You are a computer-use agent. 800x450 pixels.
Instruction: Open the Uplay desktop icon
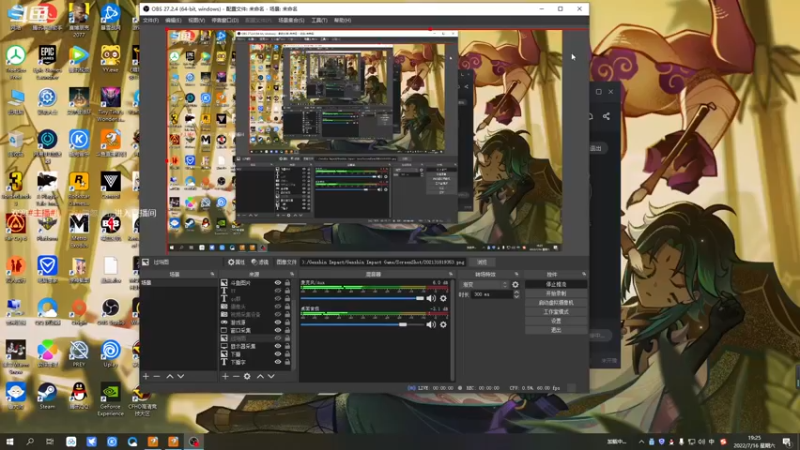(110, 354)
